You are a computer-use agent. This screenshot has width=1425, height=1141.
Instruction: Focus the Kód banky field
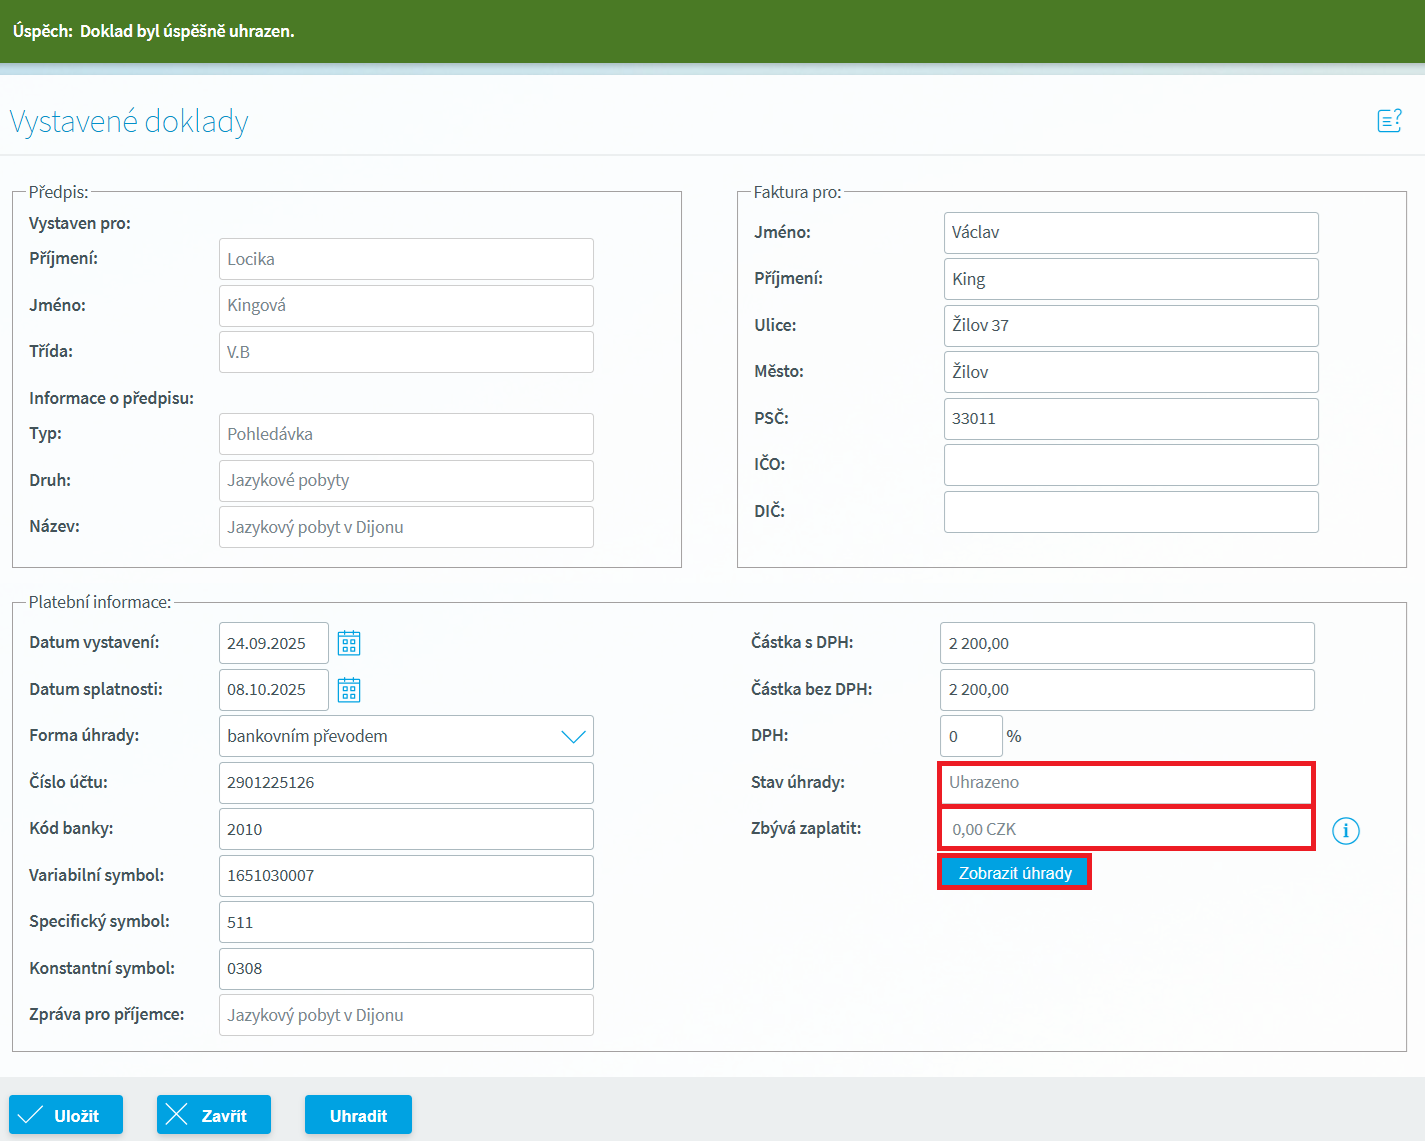(406, 829)
